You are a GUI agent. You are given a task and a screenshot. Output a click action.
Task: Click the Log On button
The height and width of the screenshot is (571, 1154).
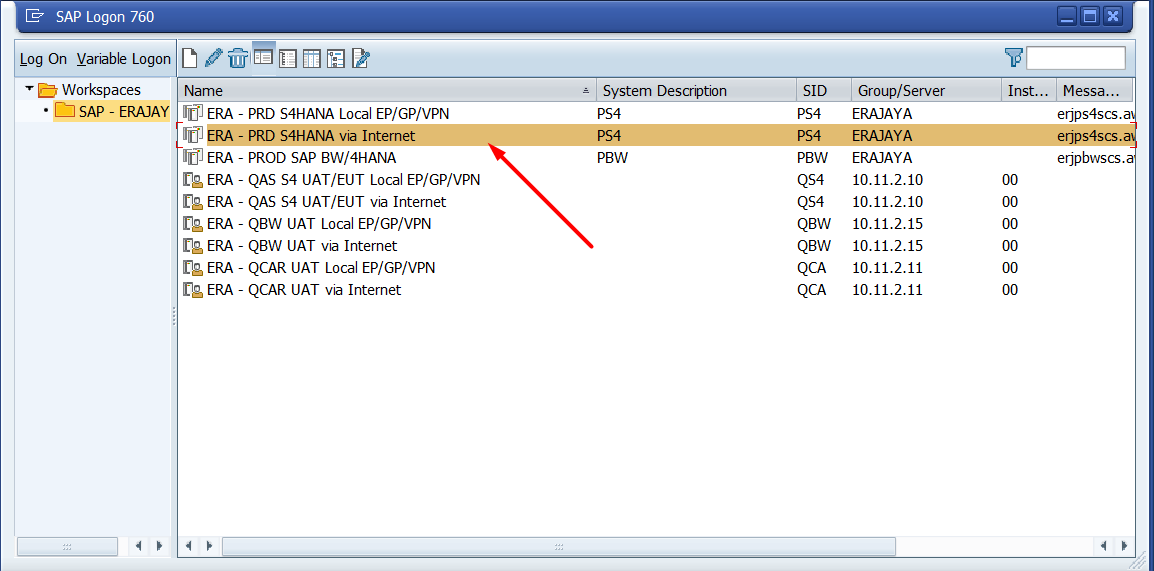(x=44, y=59)
